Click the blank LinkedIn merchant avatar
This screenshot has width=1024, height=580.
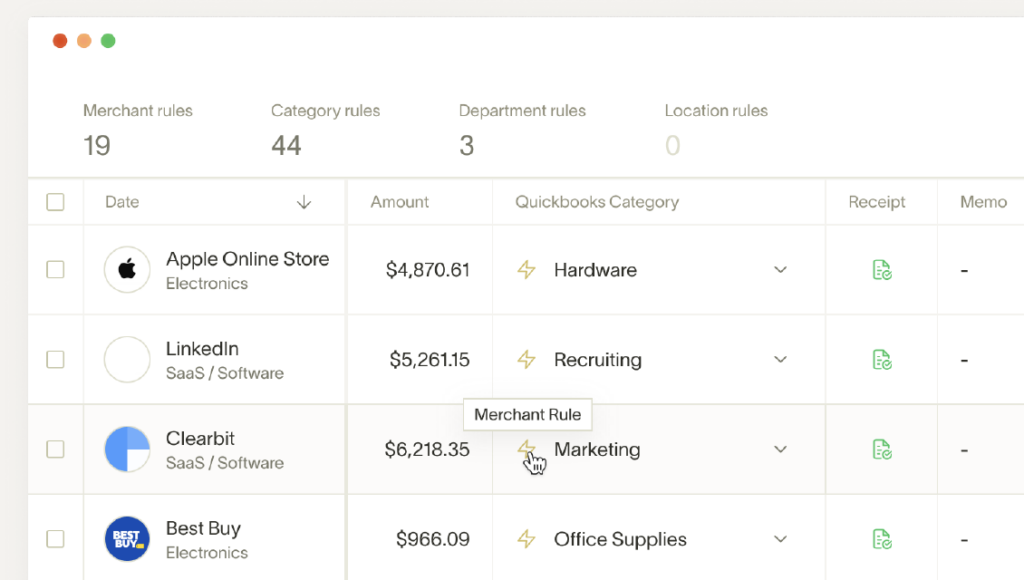[127, 359]
